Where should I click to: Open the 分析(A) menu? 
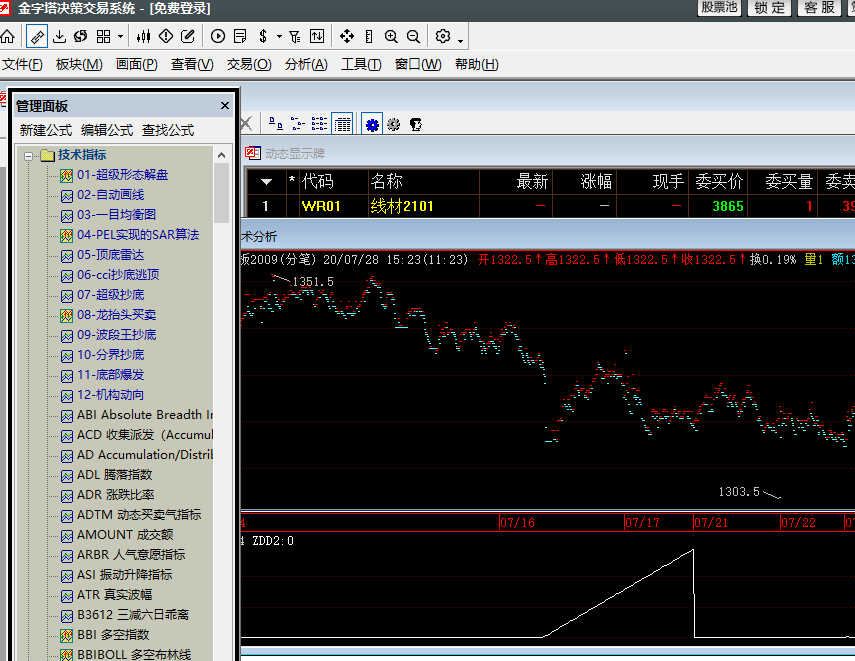click(x=306, y=65)
